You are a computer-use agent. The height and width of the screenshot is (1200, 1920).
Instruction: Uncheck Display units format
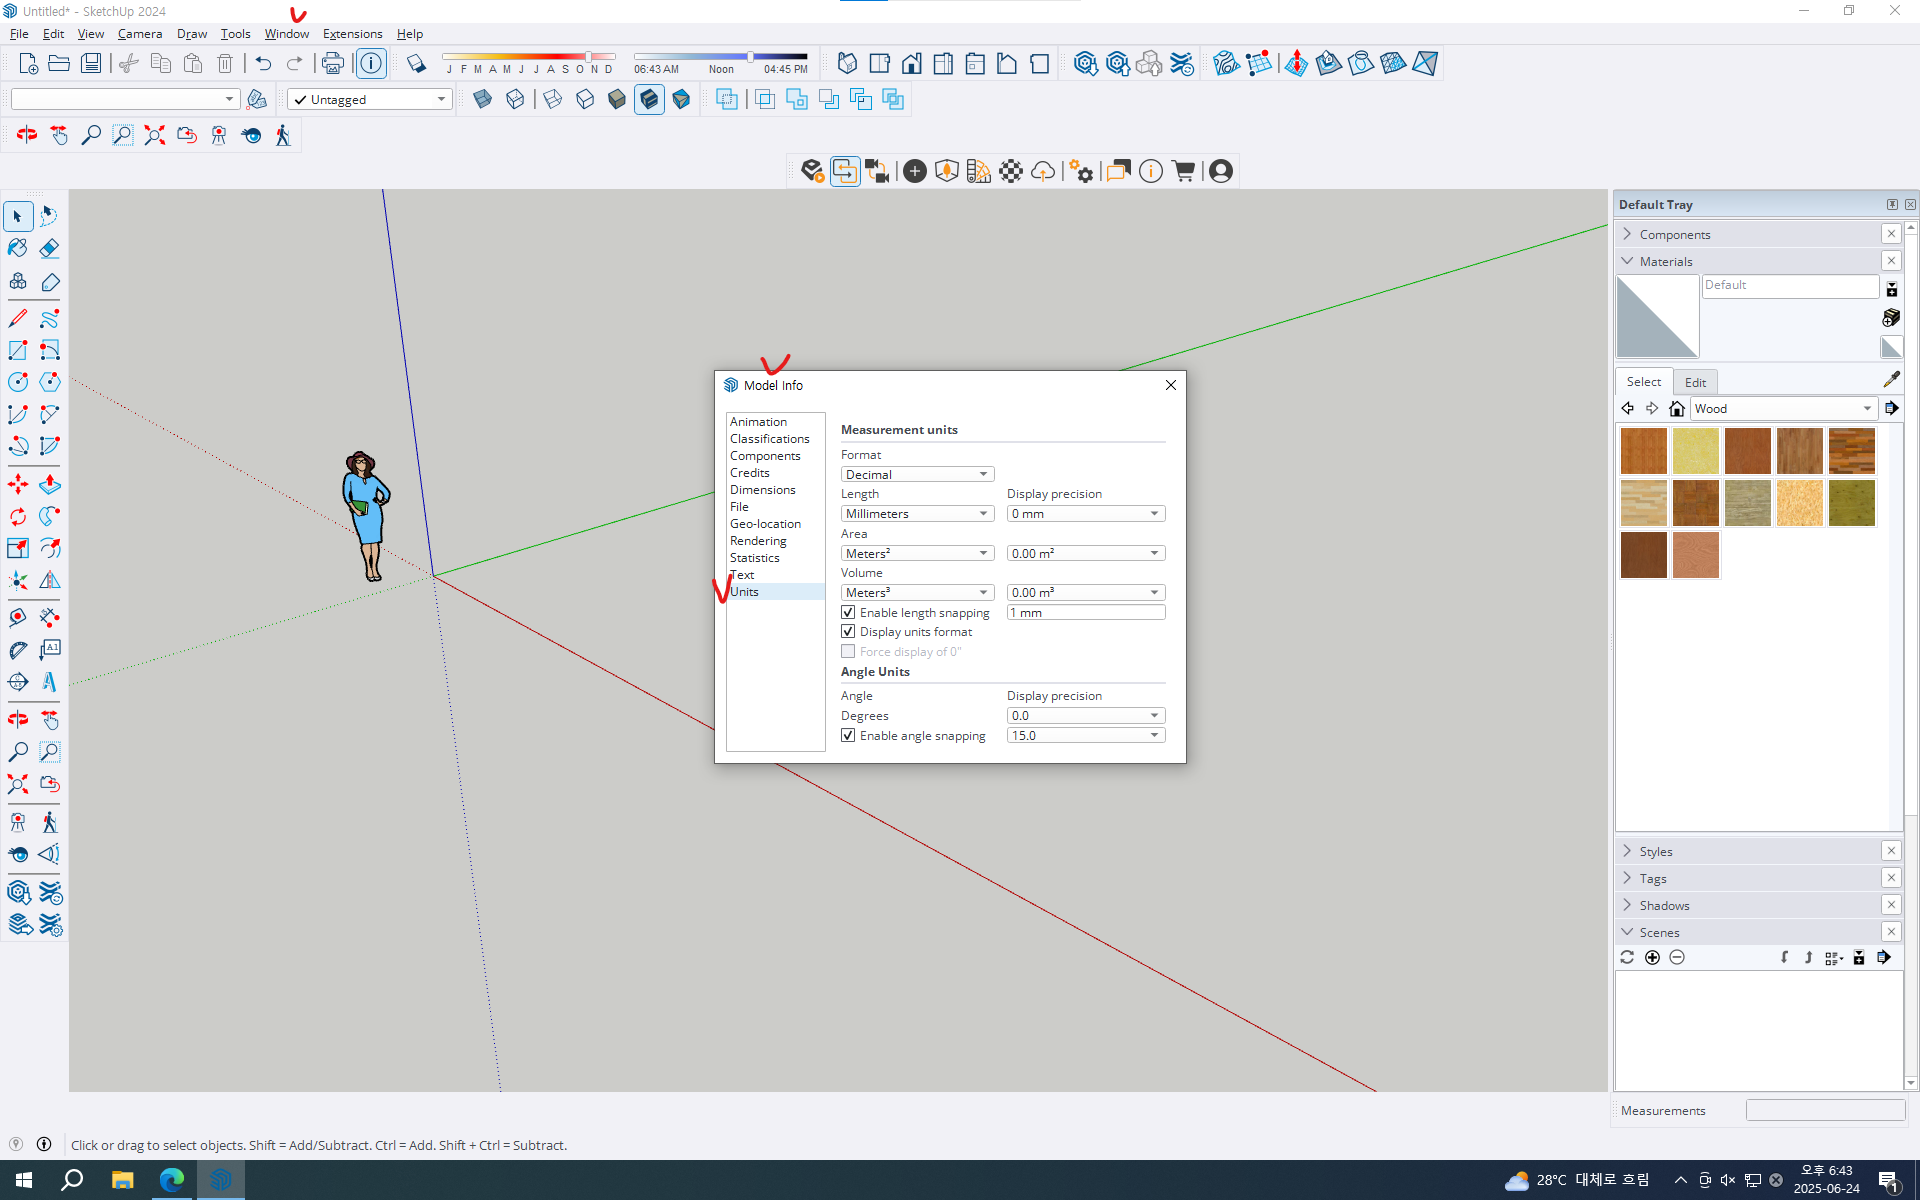tap(848, 632)
